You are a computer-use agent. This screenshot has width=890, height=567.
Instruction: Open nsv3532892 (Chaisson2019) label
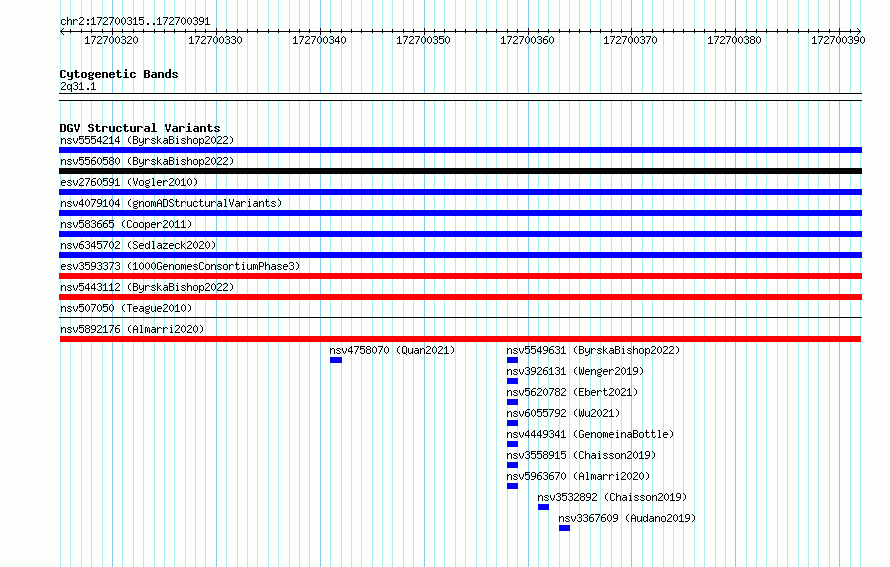(x=612, y=497)
